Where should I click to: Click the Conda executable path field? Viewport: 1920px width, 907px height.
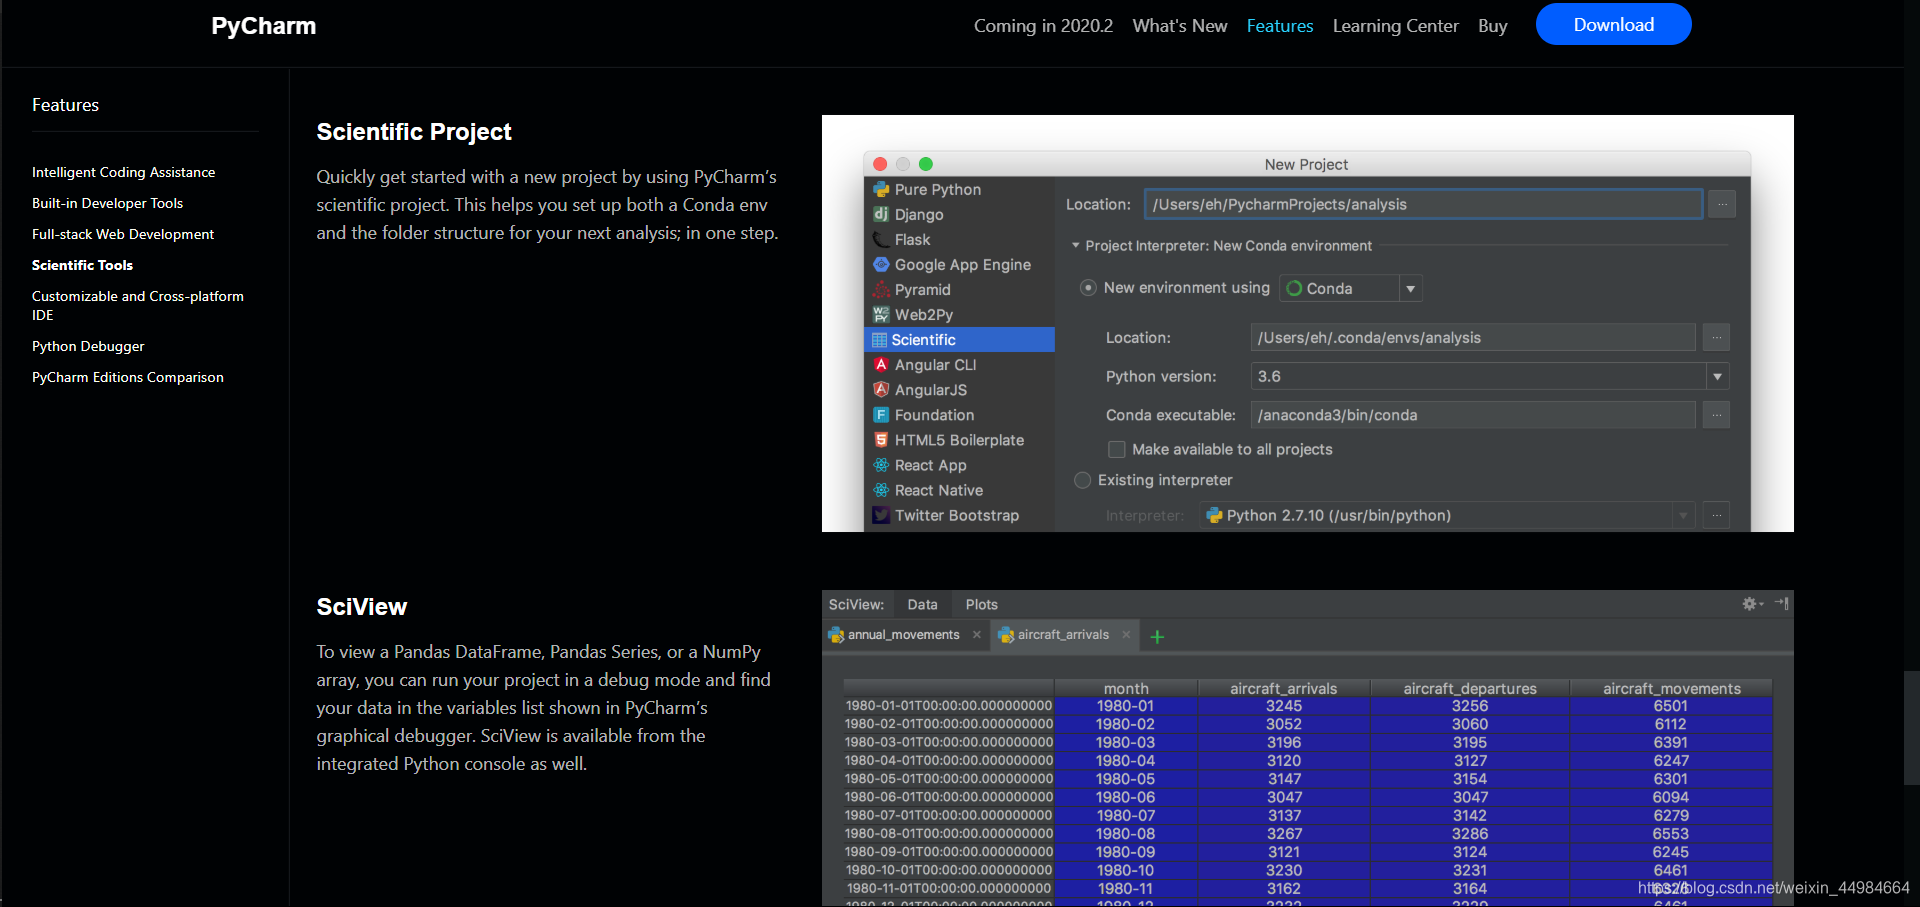tap(1472, 415)
